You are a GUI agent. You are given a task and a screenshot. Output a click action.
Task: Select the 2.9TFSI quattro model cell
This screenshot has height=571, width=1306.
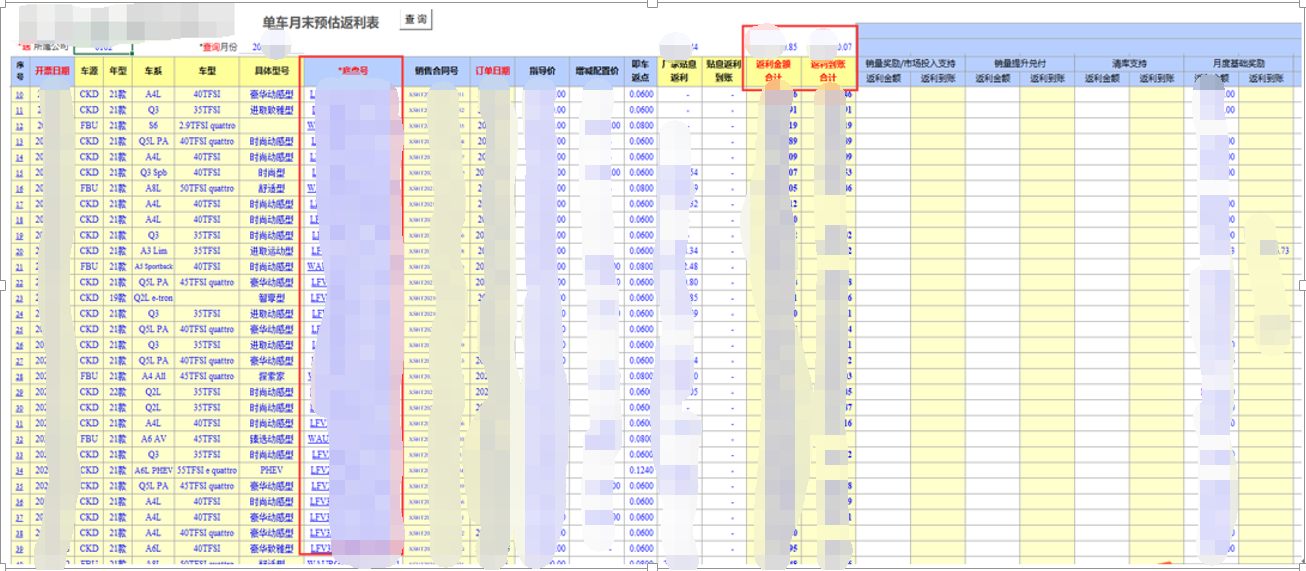pos(207,126)
